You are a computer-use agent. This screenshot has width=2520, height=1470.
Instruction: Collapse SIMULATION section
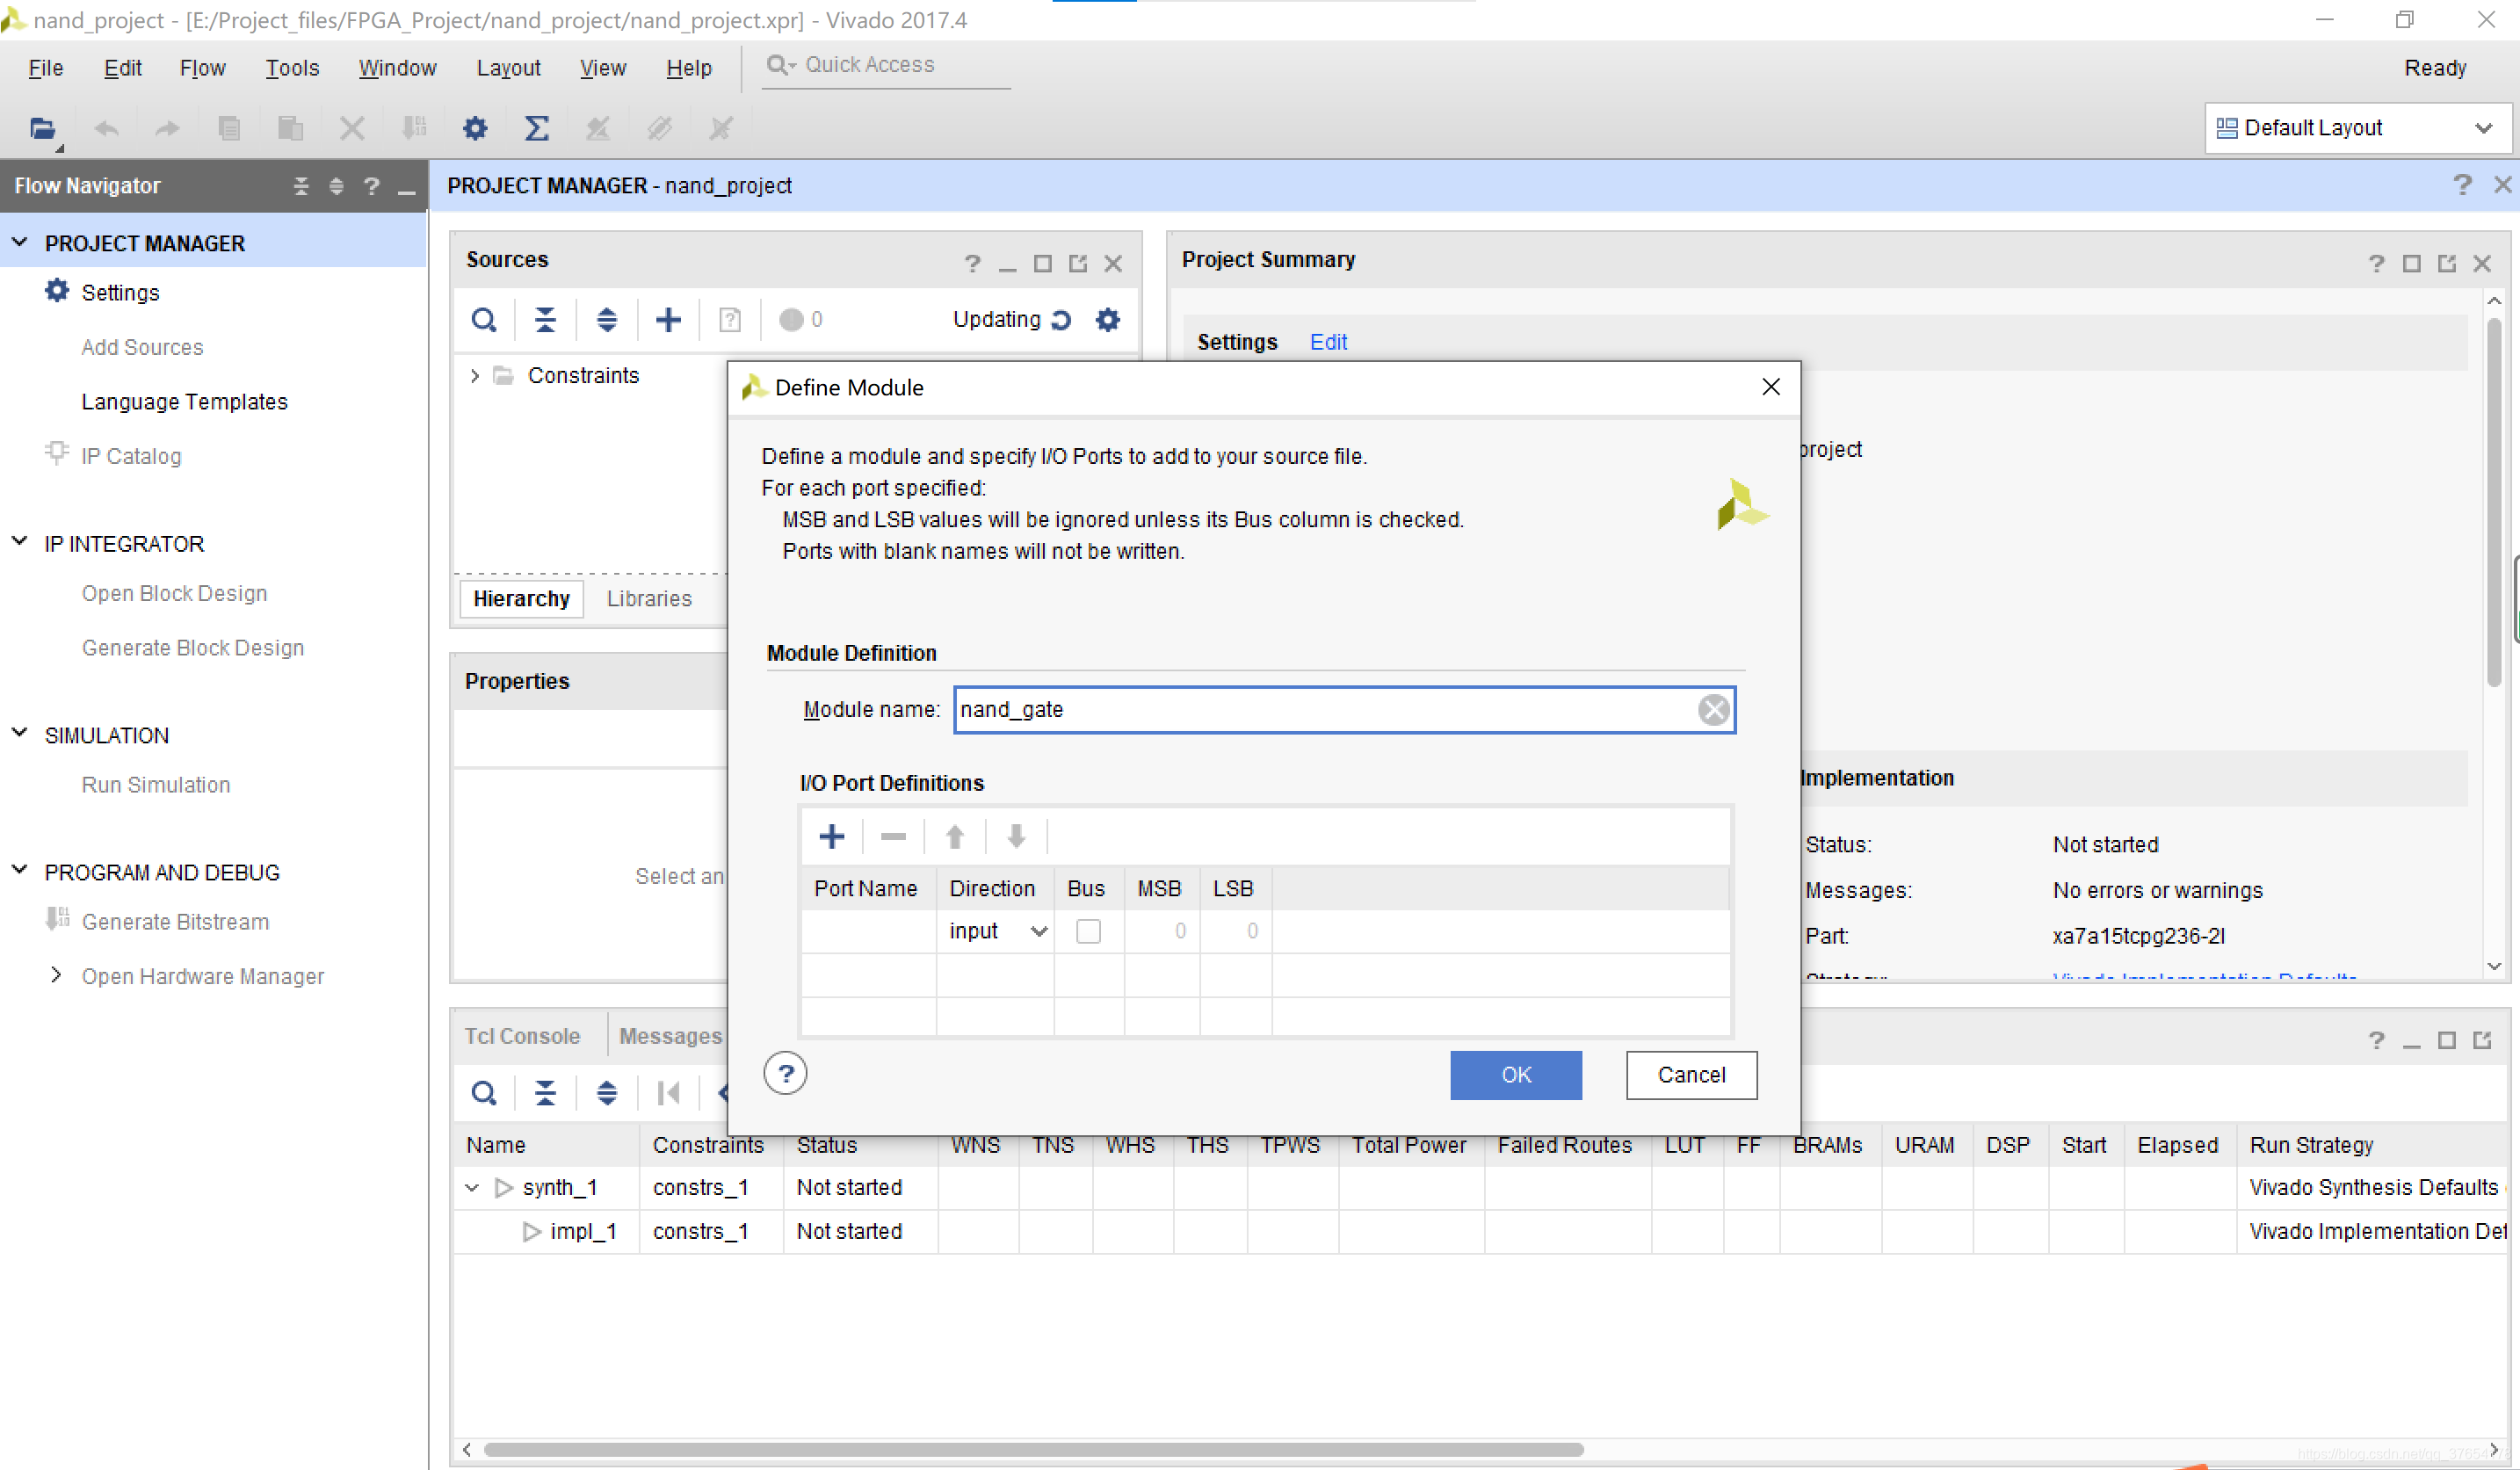point(19,734)
